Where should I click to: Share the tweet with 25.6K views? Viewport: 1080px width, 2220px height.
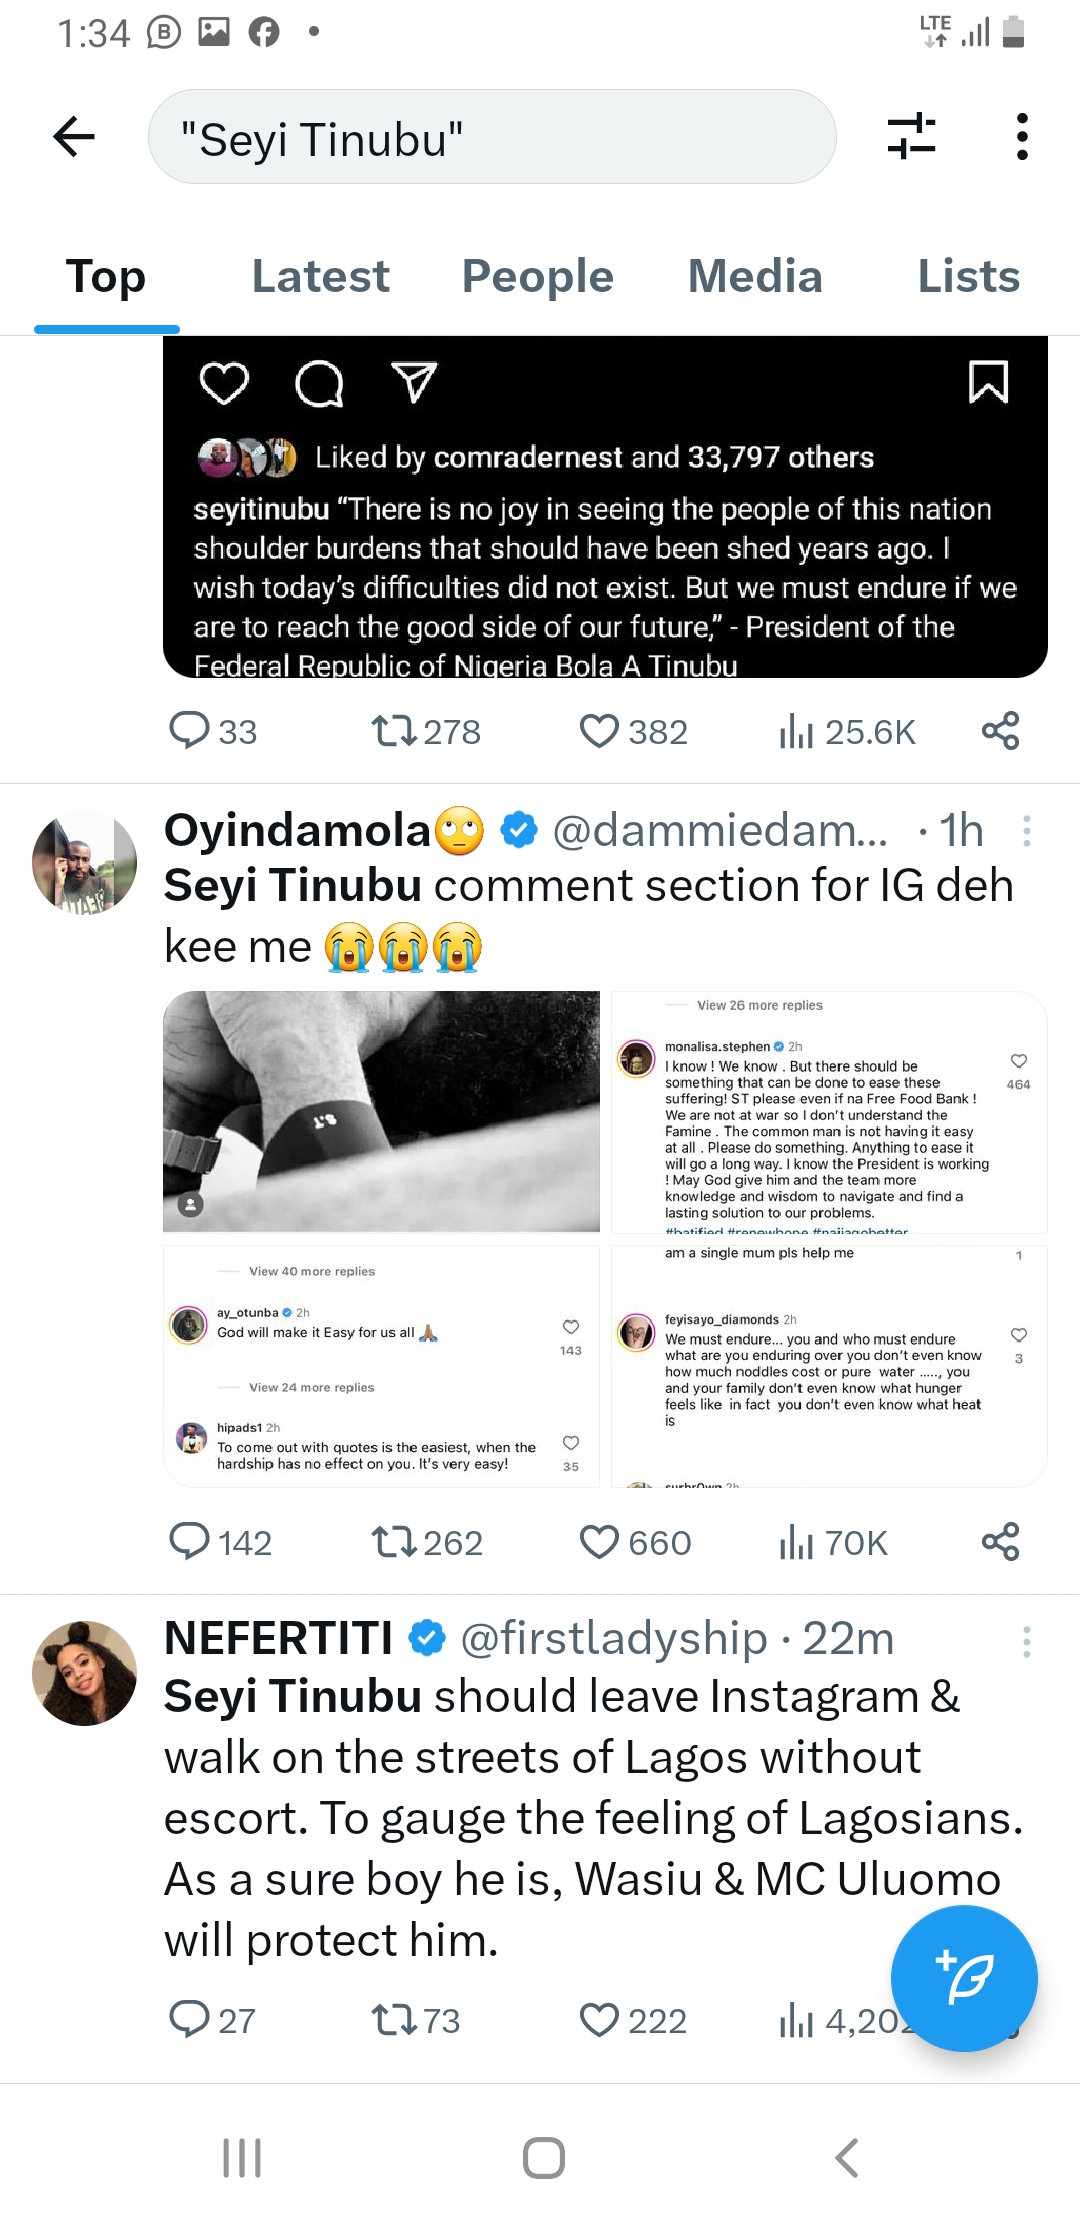(x=1000, y=731)
